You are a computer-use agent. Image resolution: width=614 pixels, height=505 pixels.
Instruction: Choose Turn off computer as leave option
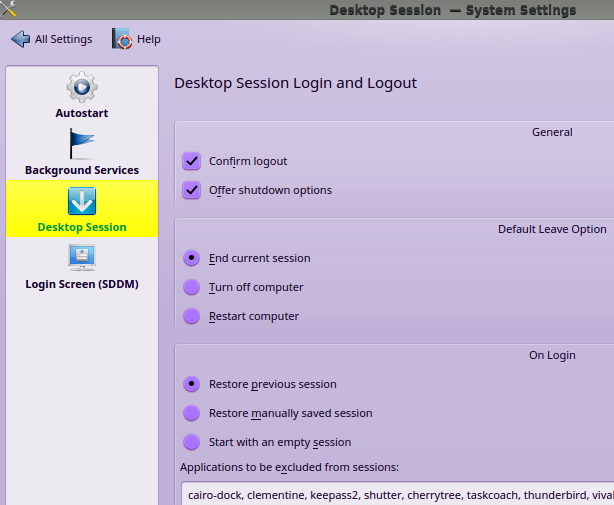coord(192,287)
